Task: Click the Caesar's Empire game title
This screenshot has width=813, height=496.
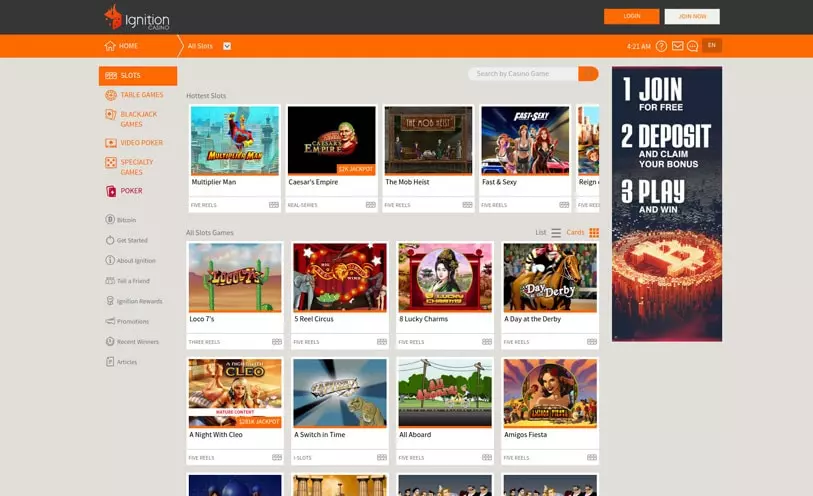Action: [x=313, y=182]
